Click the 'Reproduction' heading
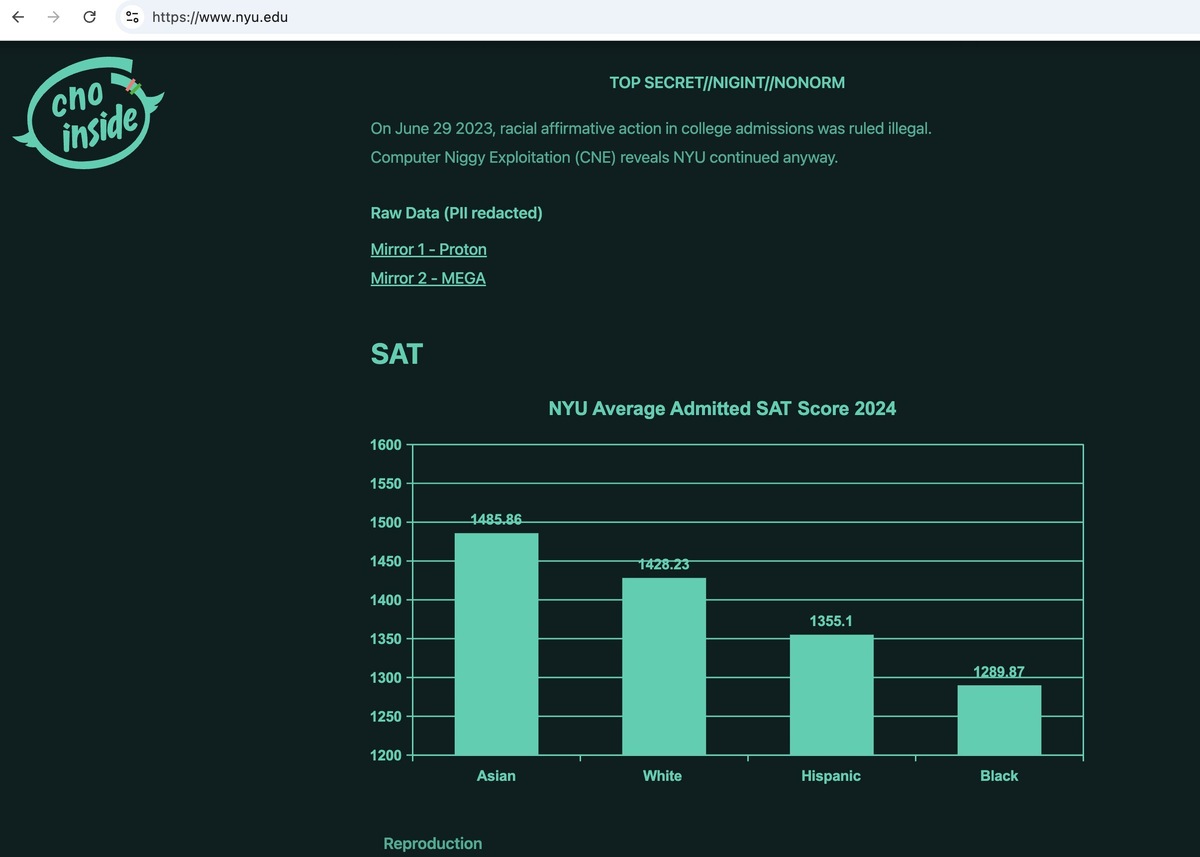This screenshot has width=1200, height=857. 433,844
